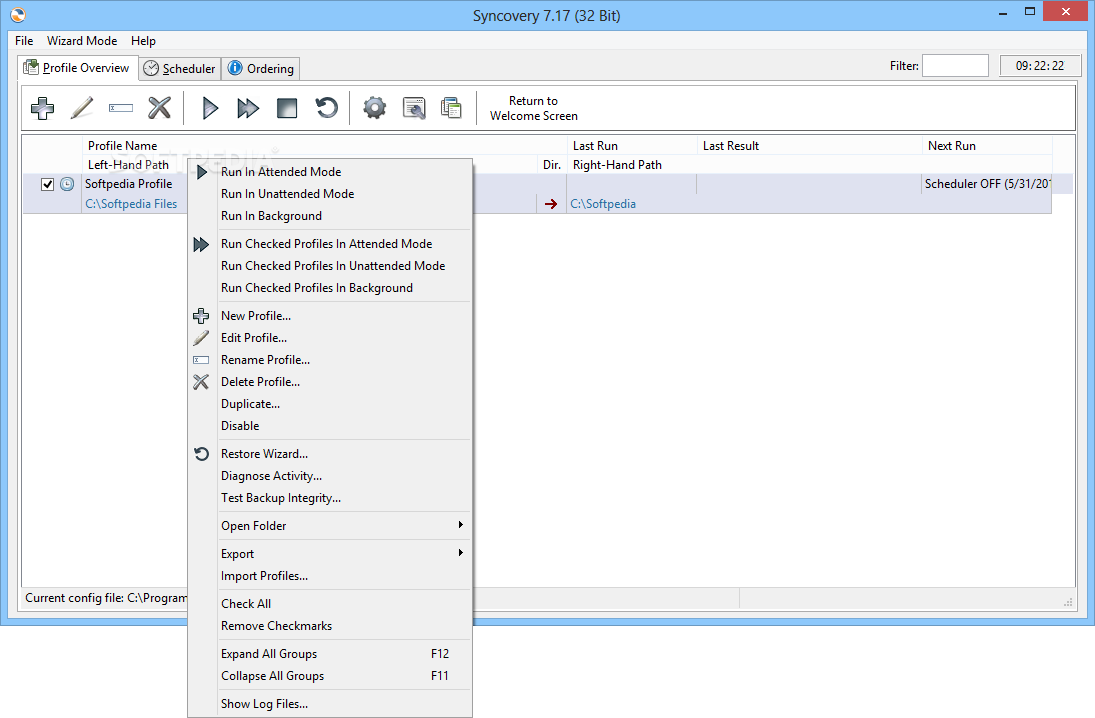The width and height of the screenshot is (1095, 718).
Task: Click the Next Run column header
Action: pos(987,145)
